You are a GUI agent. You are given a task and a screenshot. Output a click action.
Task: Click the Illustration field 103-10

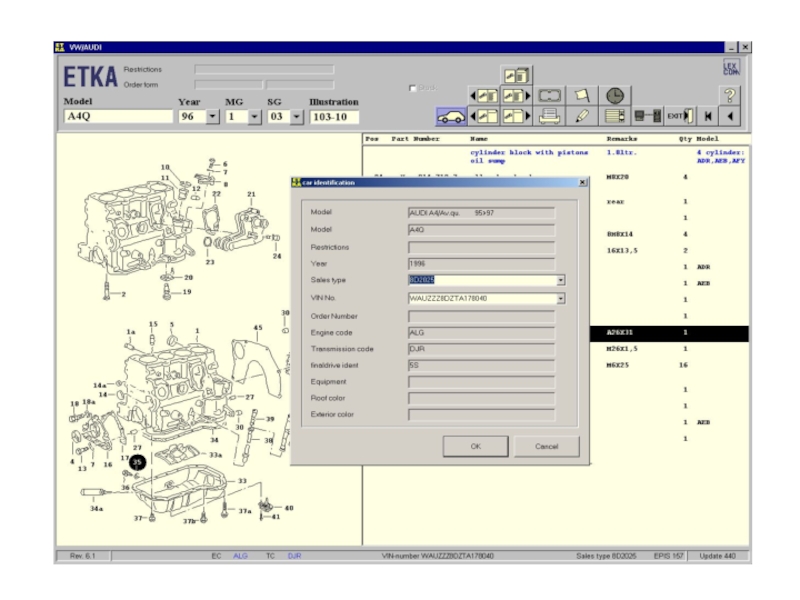[334, 117]
